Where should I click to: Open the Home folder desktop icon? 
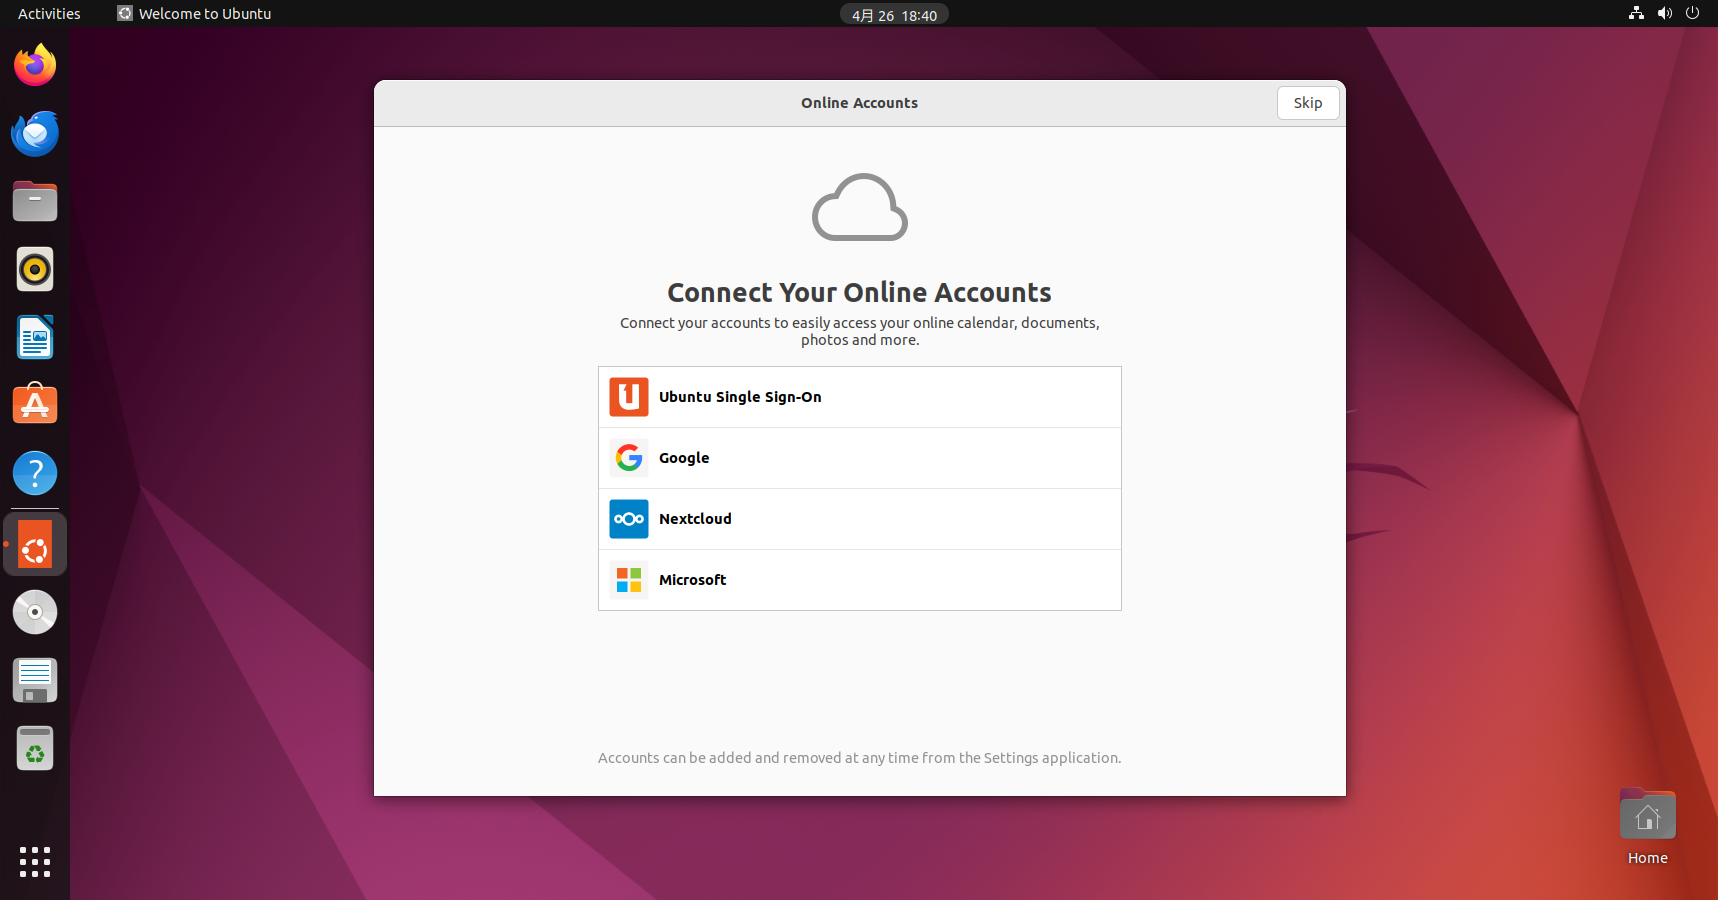(x=1647, y=827)
